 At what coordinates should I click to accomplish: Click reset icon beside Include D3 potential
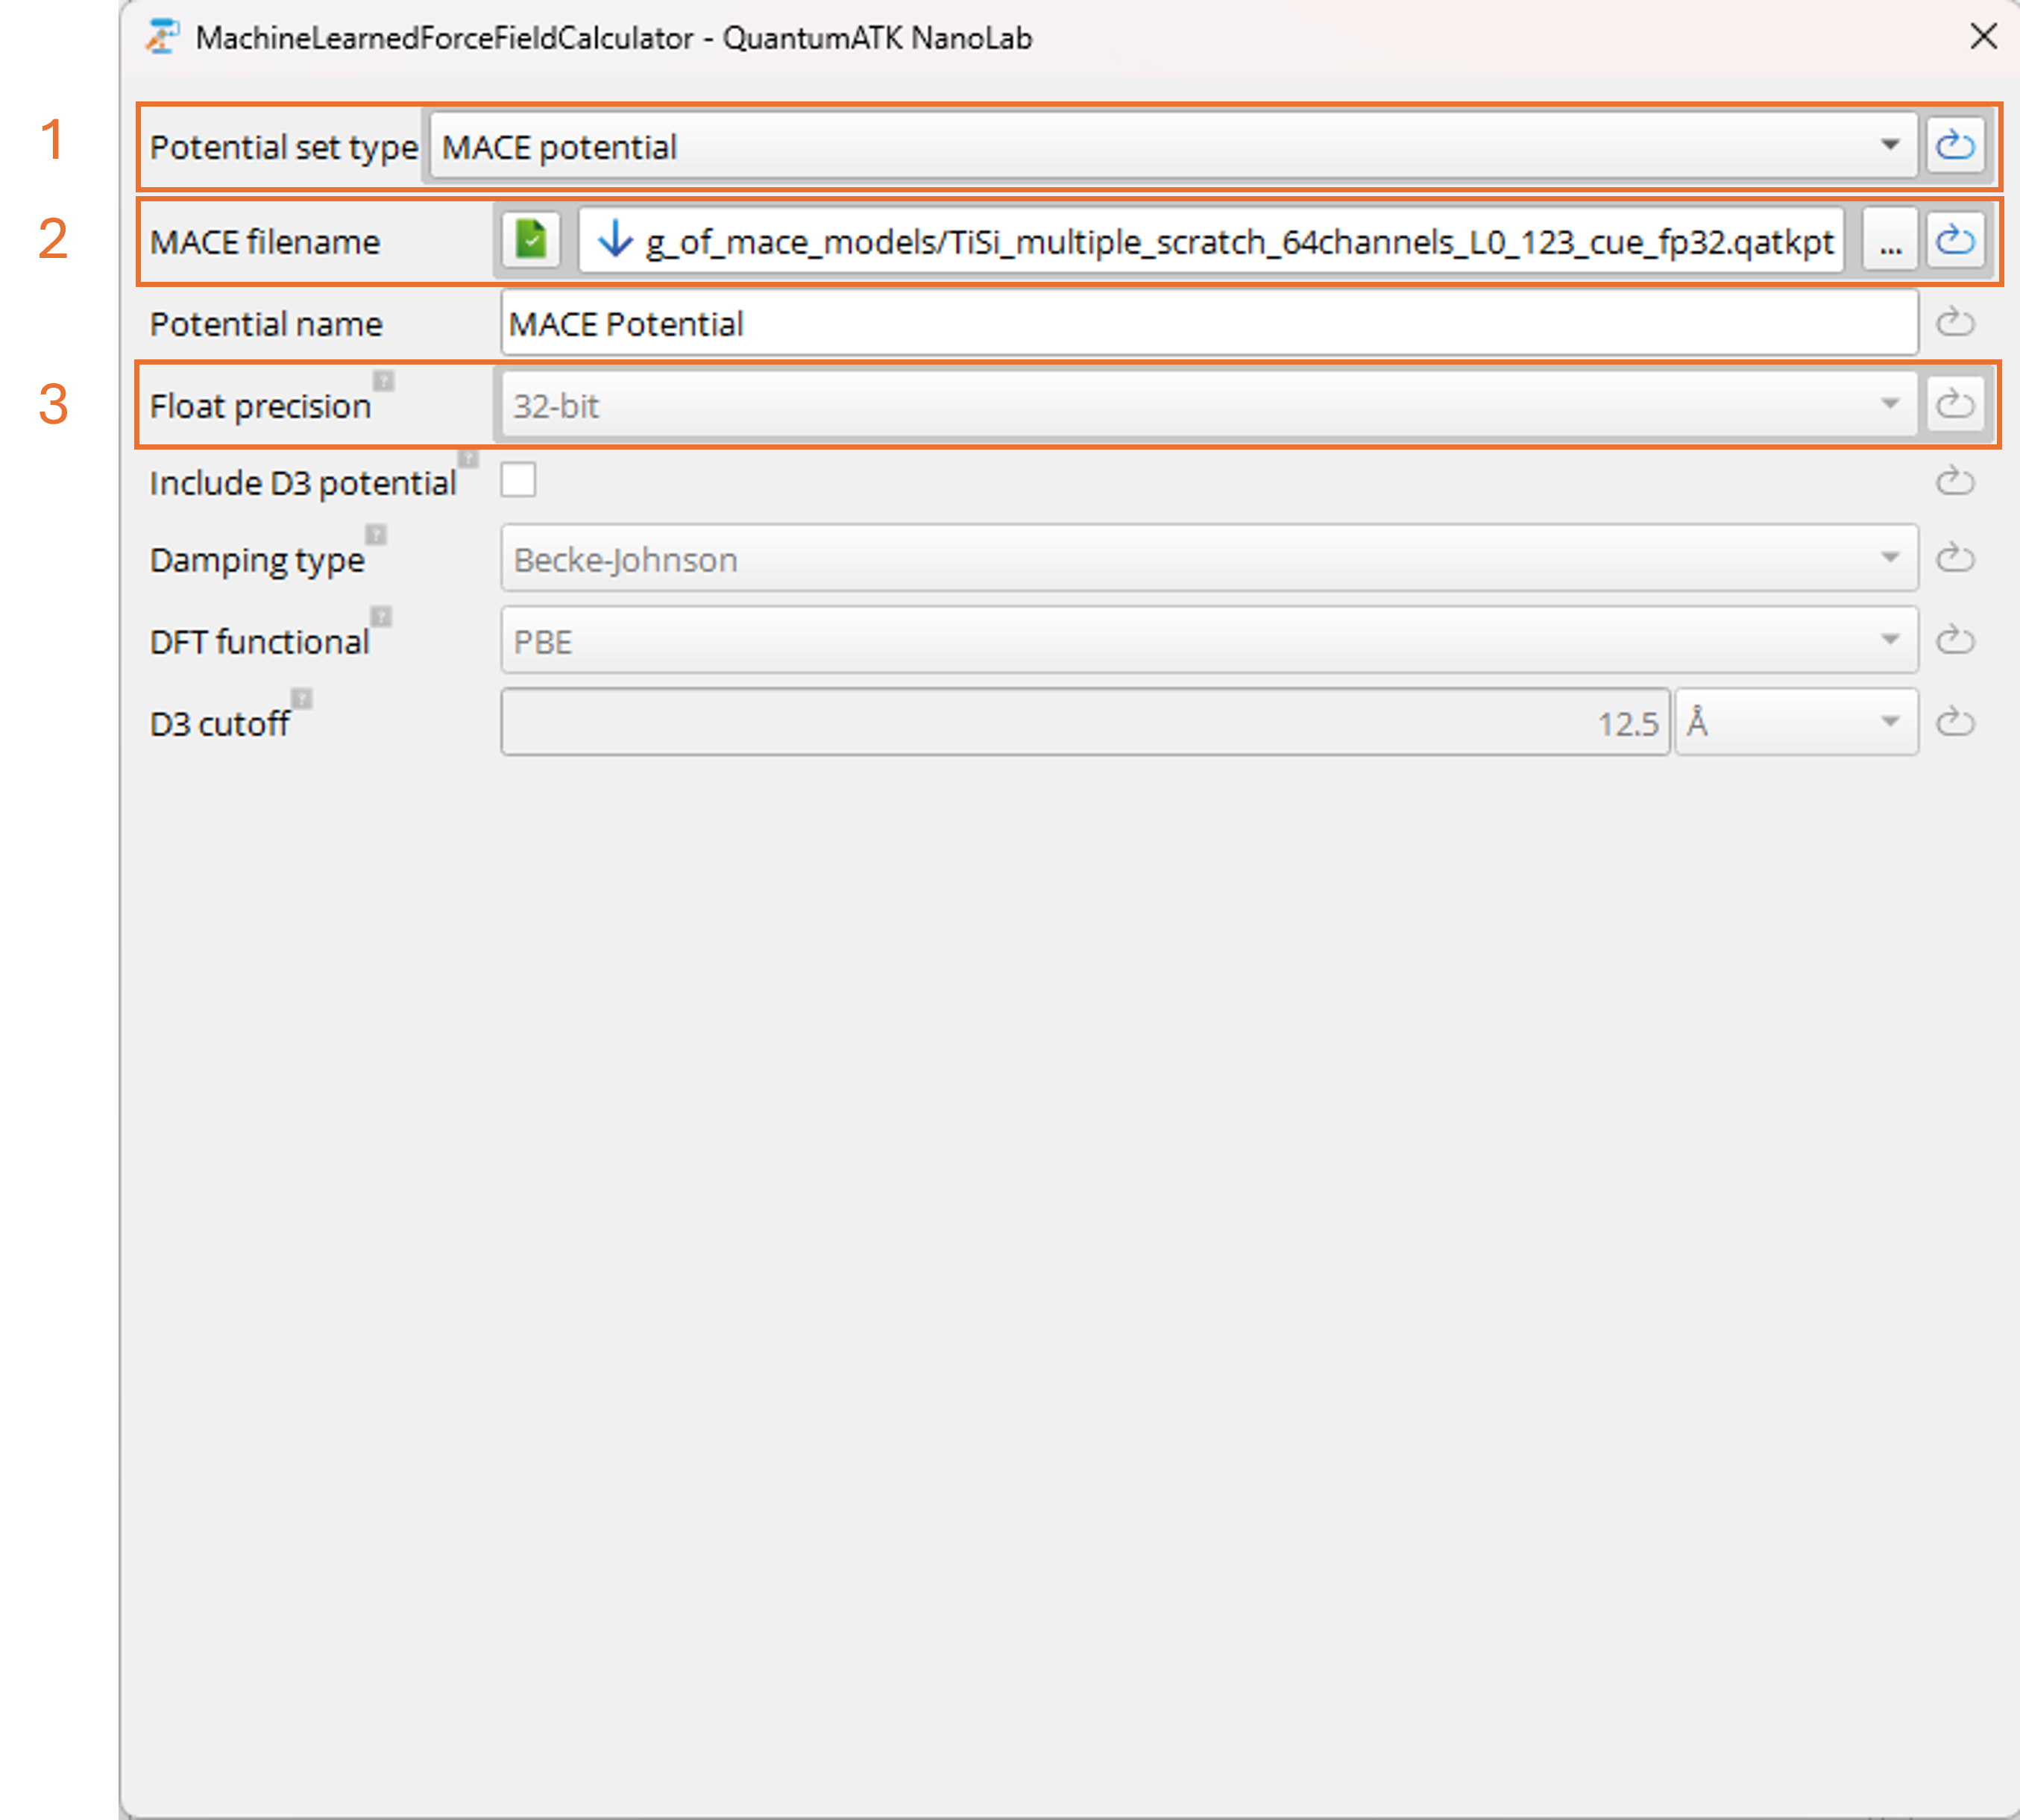coord(1954,482)
